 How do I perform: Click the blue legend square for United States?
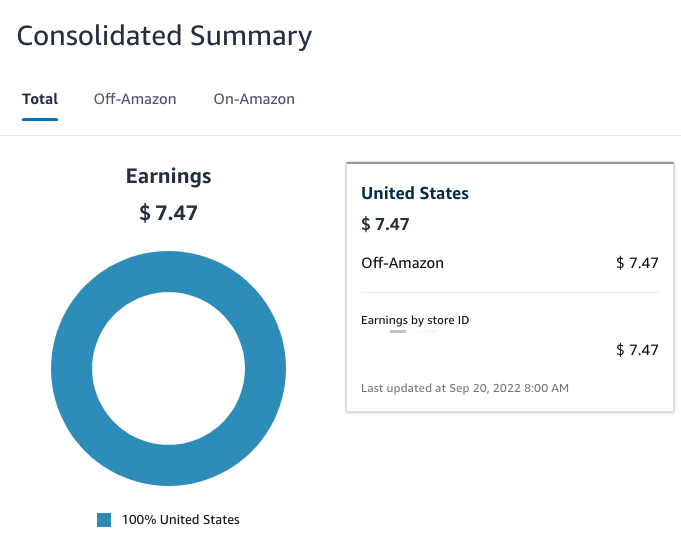click(x=104, y=520)
